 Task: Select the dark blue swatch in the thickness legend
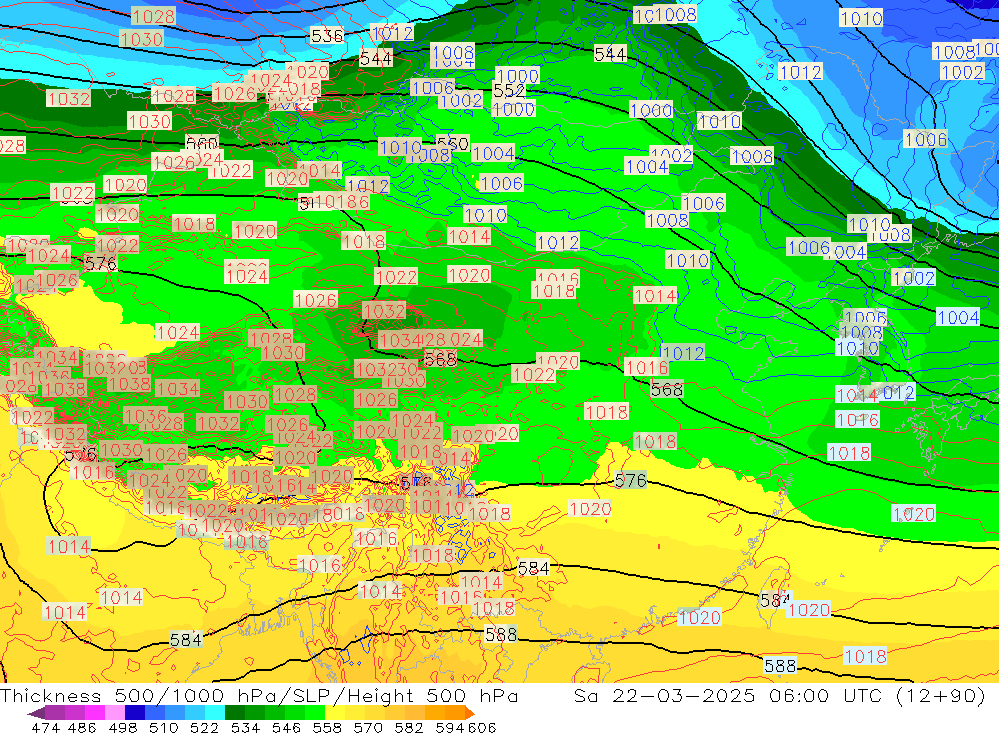click(x=135, y=713)
